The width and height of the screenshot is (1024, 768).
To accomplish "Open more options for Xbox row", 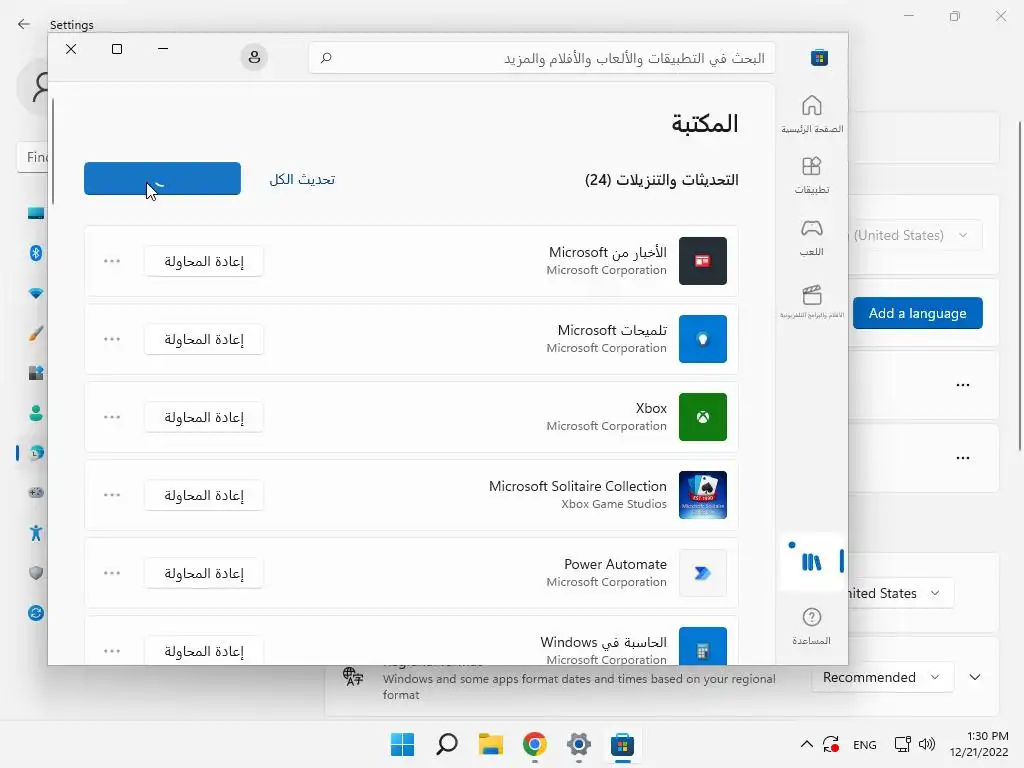I will point(112,417).
